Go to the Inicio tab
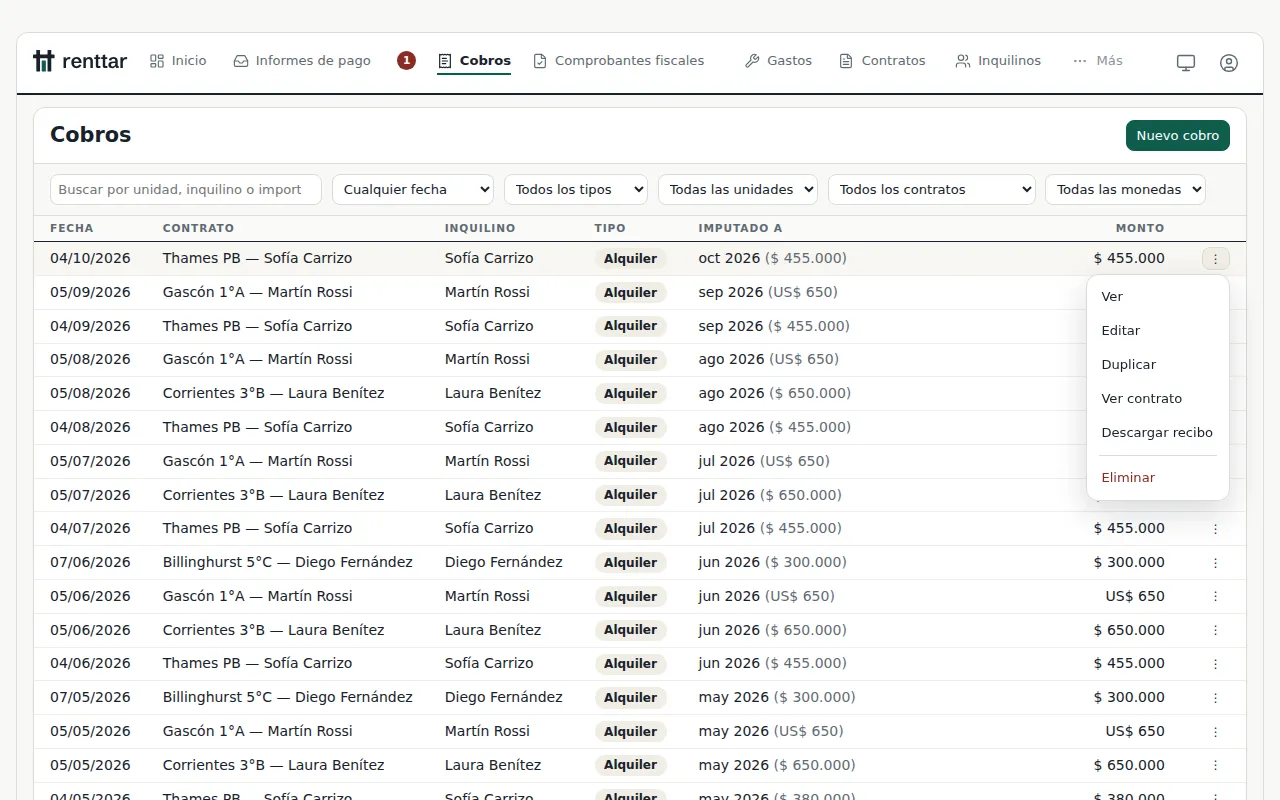 click(x=178, y=61)
